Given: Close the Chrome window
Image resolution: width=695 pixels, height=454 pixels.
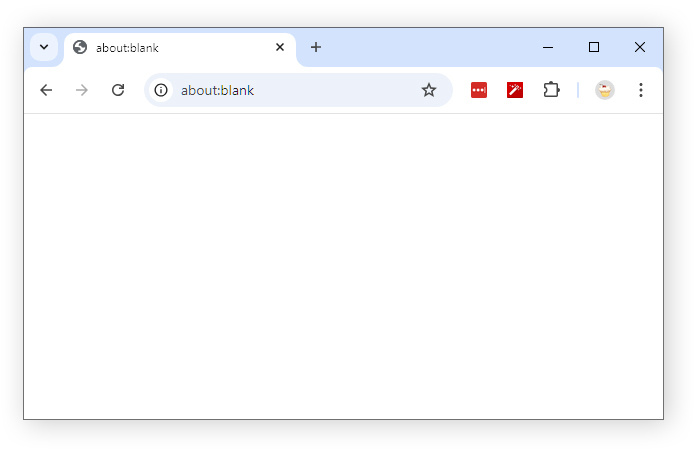Looking at the screenshot, I should point(640,47).
